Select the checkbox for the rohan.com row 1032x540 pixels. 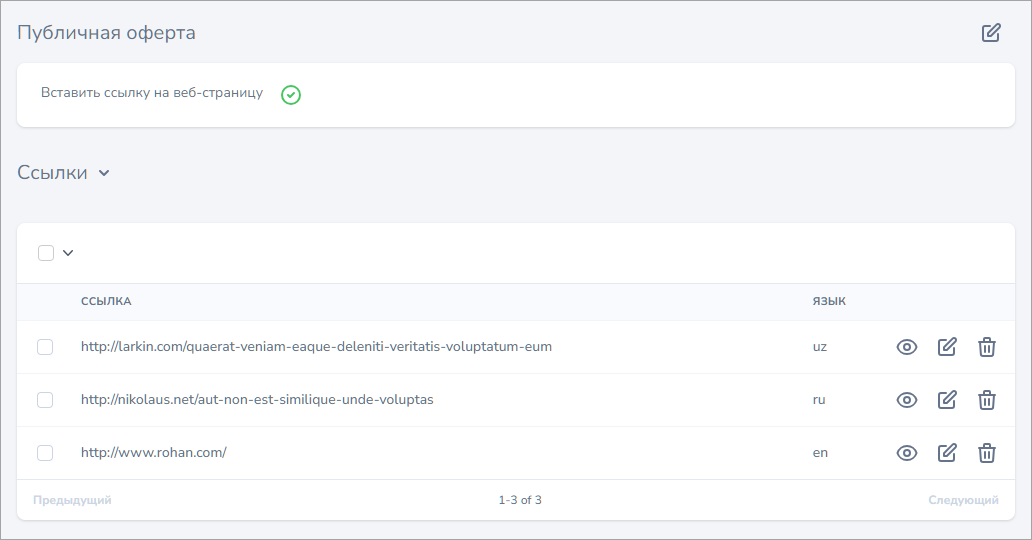click(x=45, y=453)
